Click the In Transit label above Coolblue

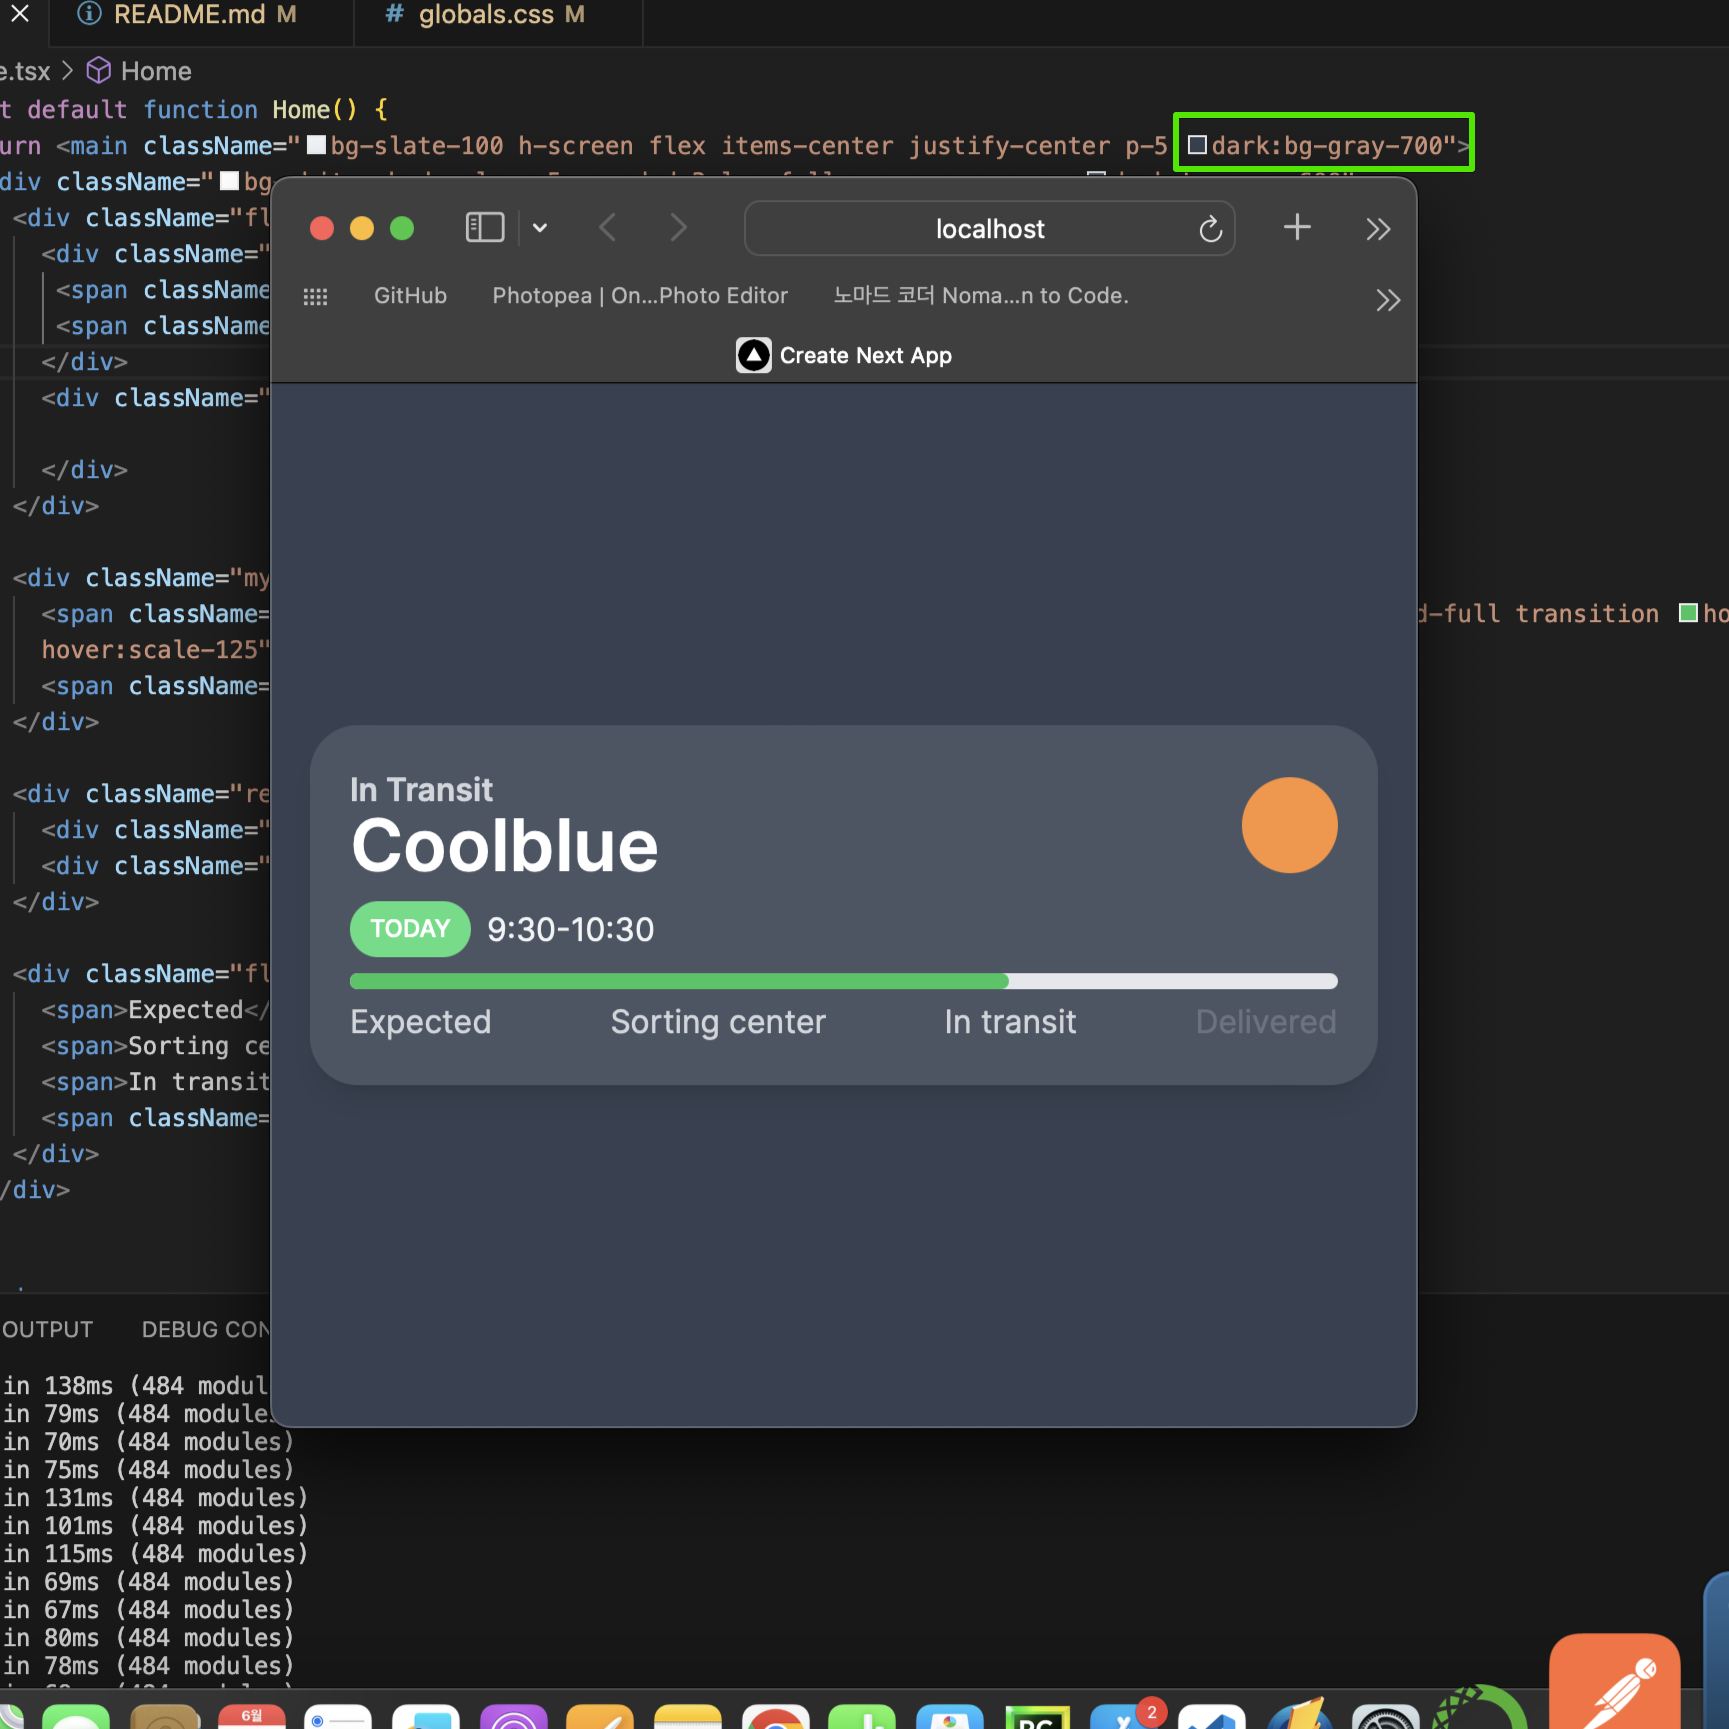(421, 790)
